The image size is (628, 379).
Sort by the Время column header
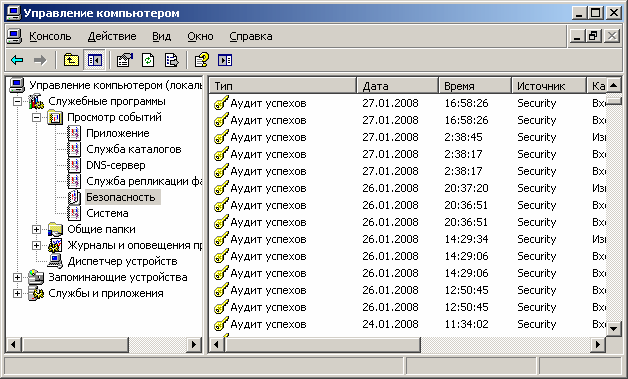[x=475, y=86]
